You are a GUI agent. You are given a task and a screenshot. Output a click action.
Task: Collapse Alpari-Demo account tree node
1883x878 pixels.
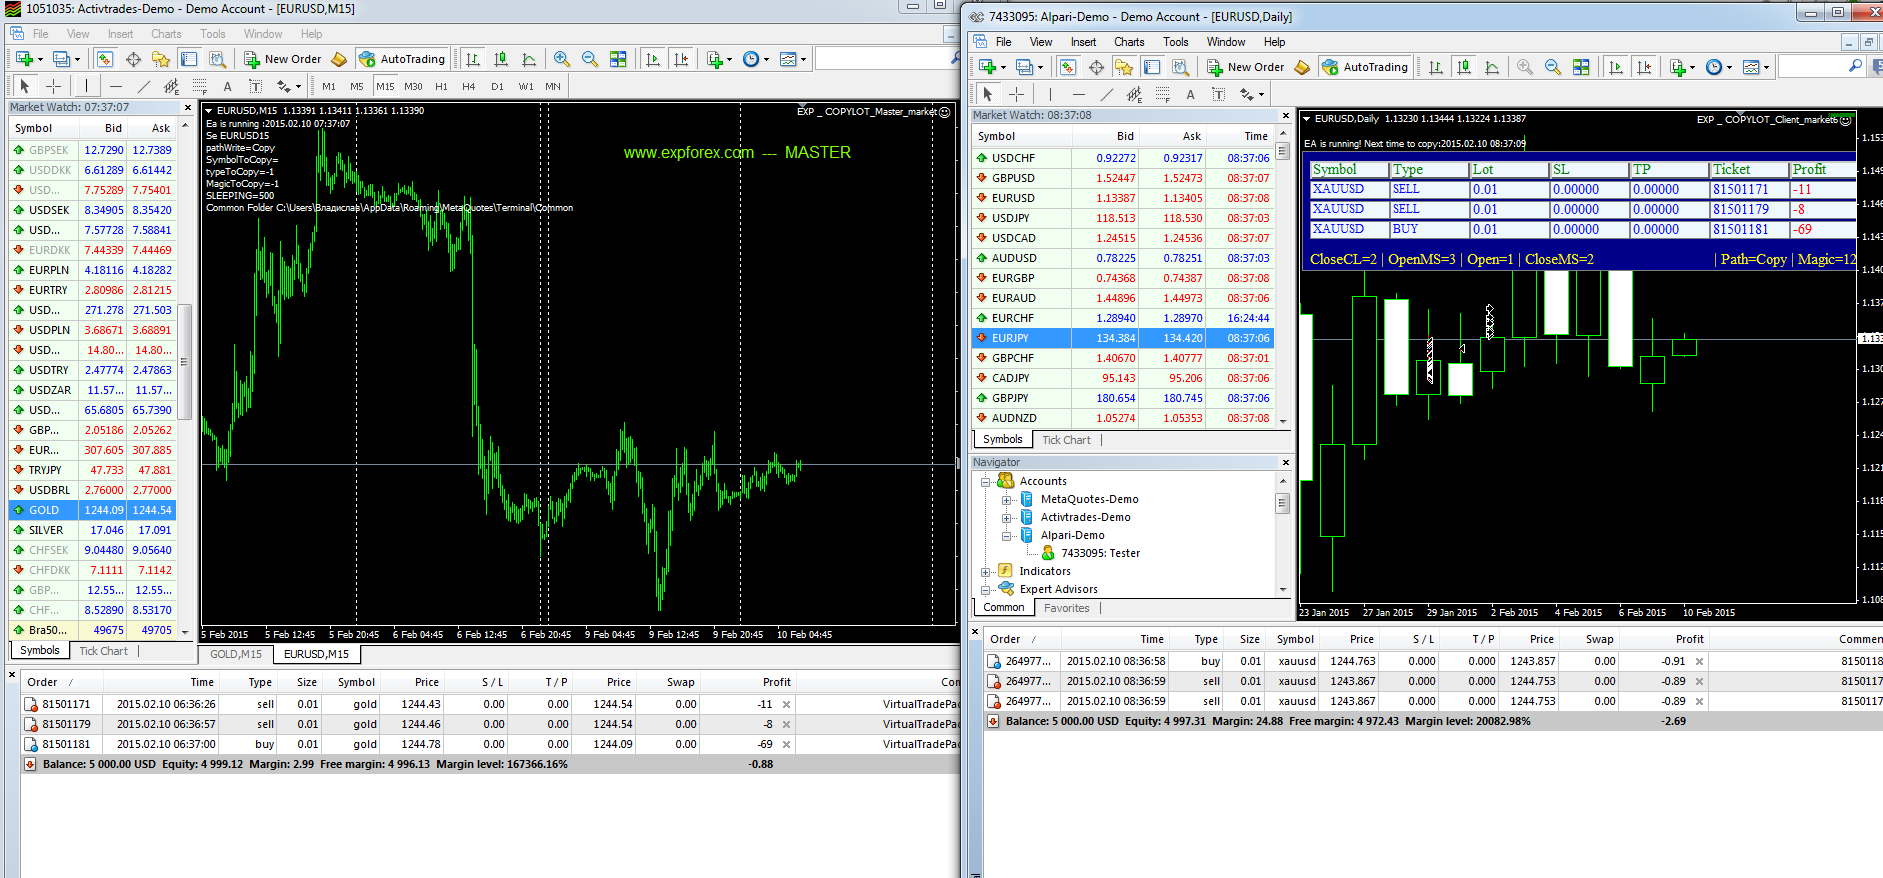pos(1007,536)
